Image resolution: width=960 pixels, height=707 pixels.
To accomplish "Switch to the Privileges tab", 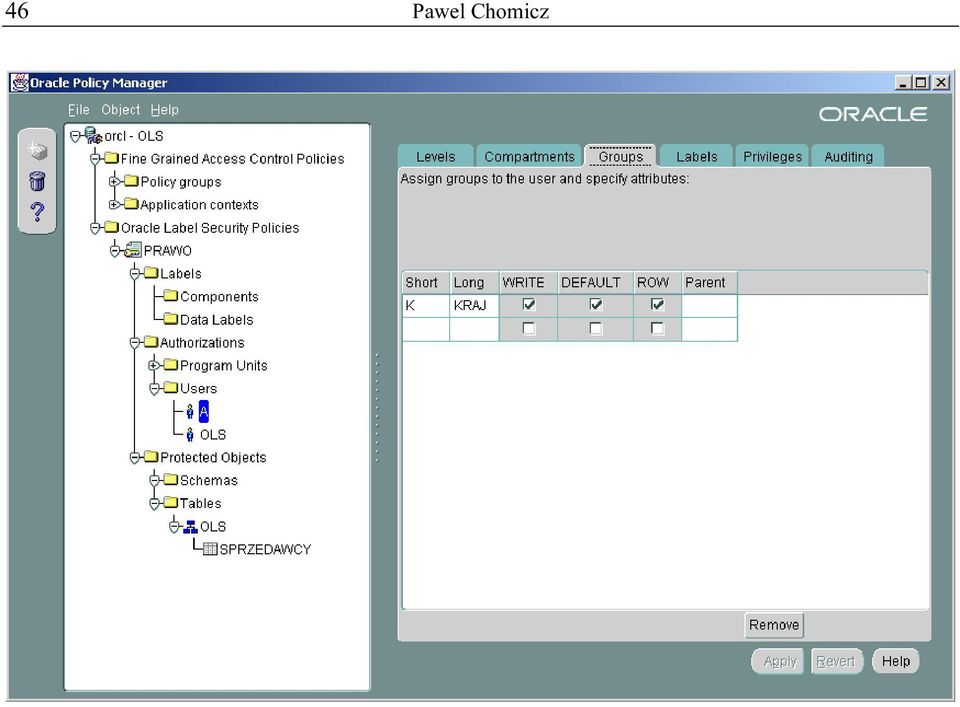I will 772,157.
